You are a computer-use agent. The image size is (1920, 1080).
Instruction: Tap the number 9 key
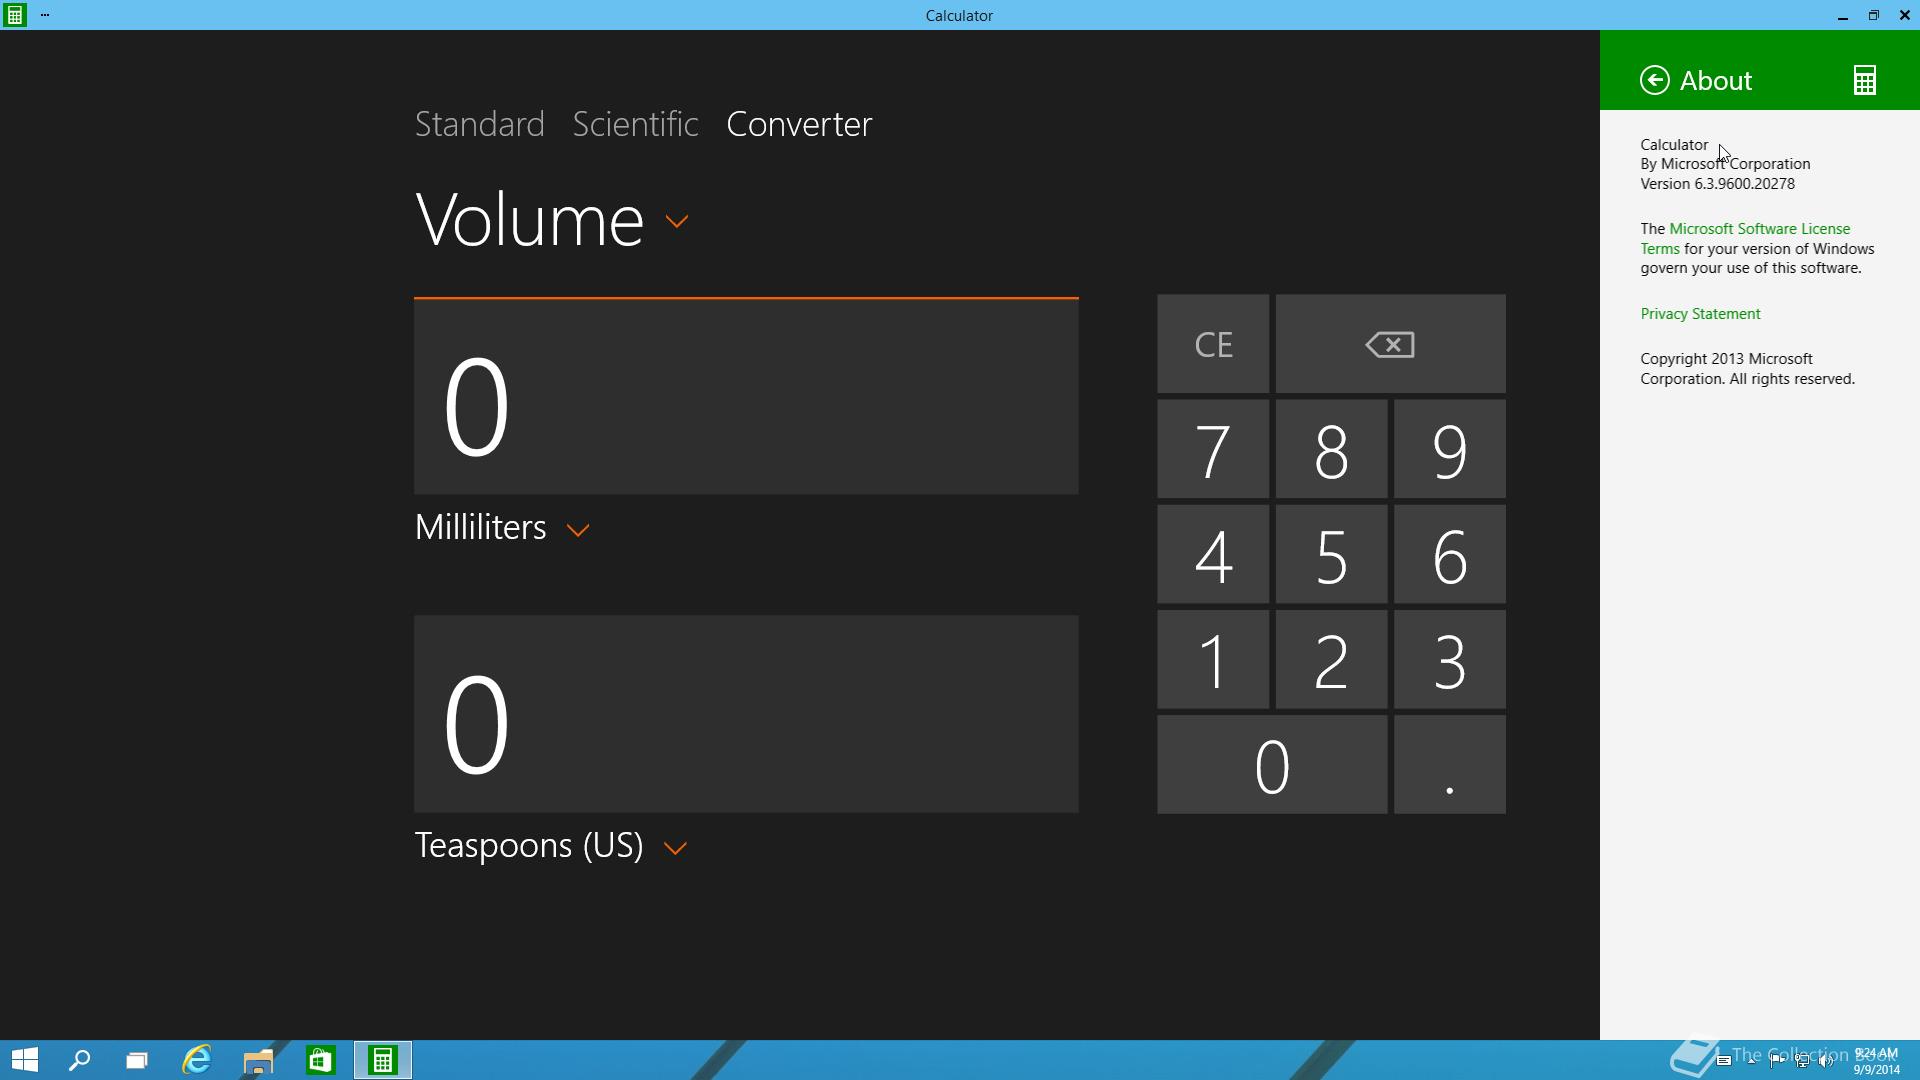pos(1450,449)
